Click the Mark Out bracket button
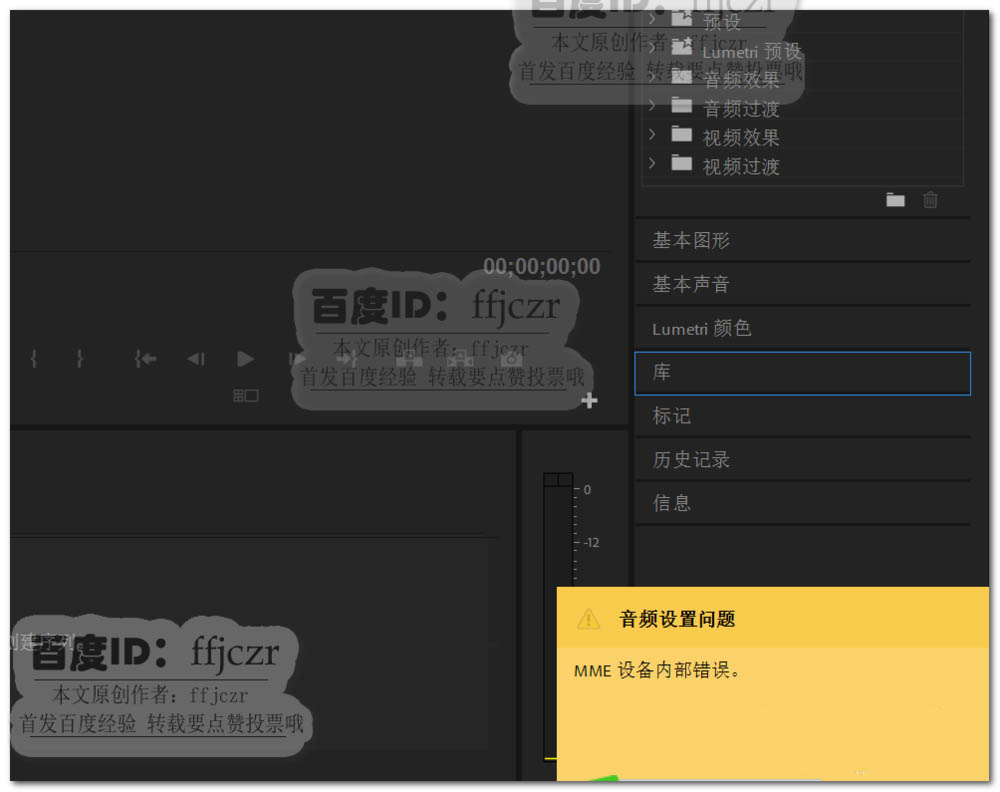This screenshot has width=1000, height=792. [x=79, y=359]
